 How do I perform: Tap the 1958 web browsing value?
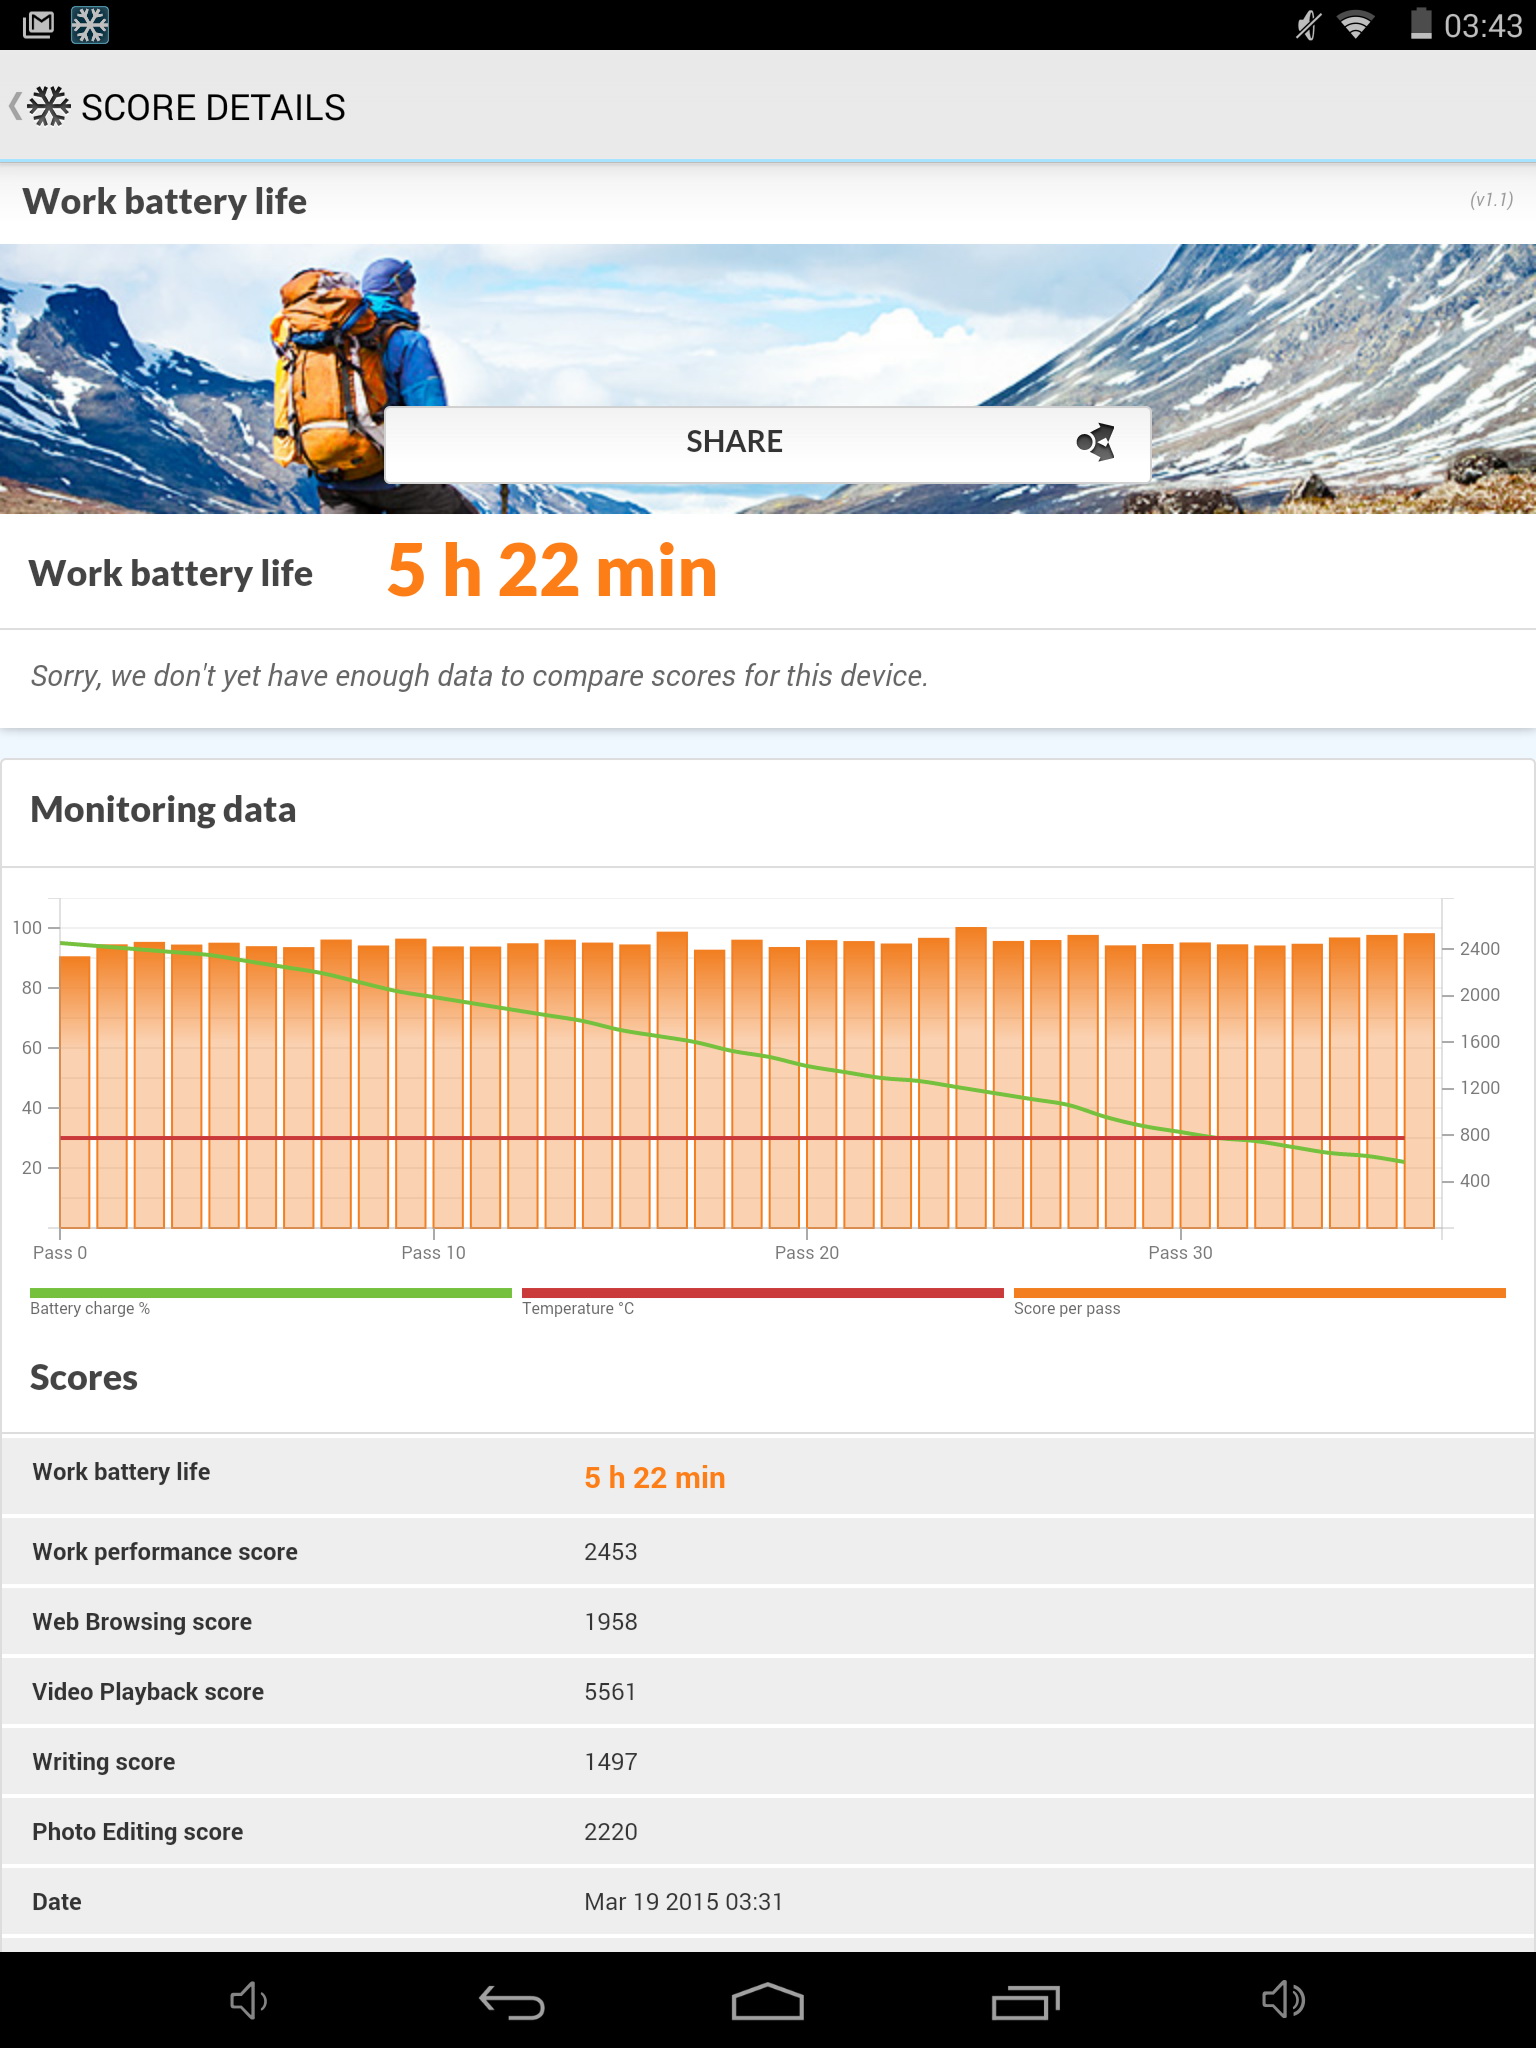[x=610, y=1622]
